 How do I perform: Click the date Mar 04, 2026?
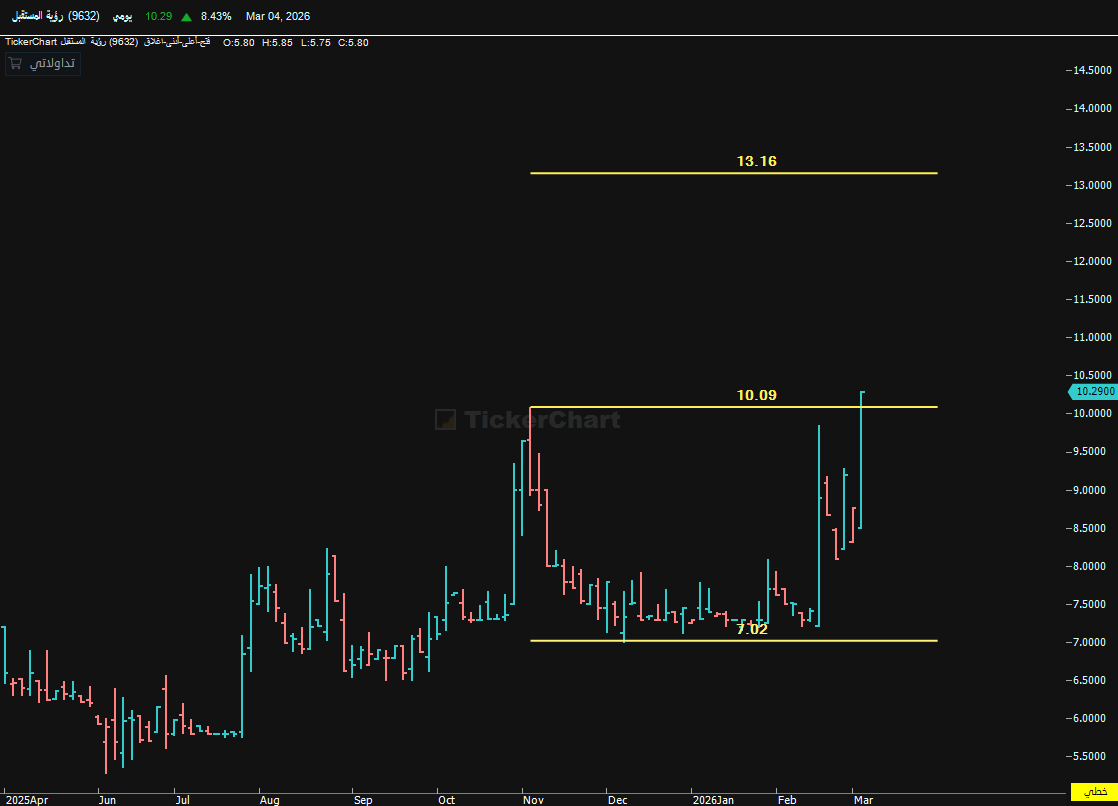point(278,16)
